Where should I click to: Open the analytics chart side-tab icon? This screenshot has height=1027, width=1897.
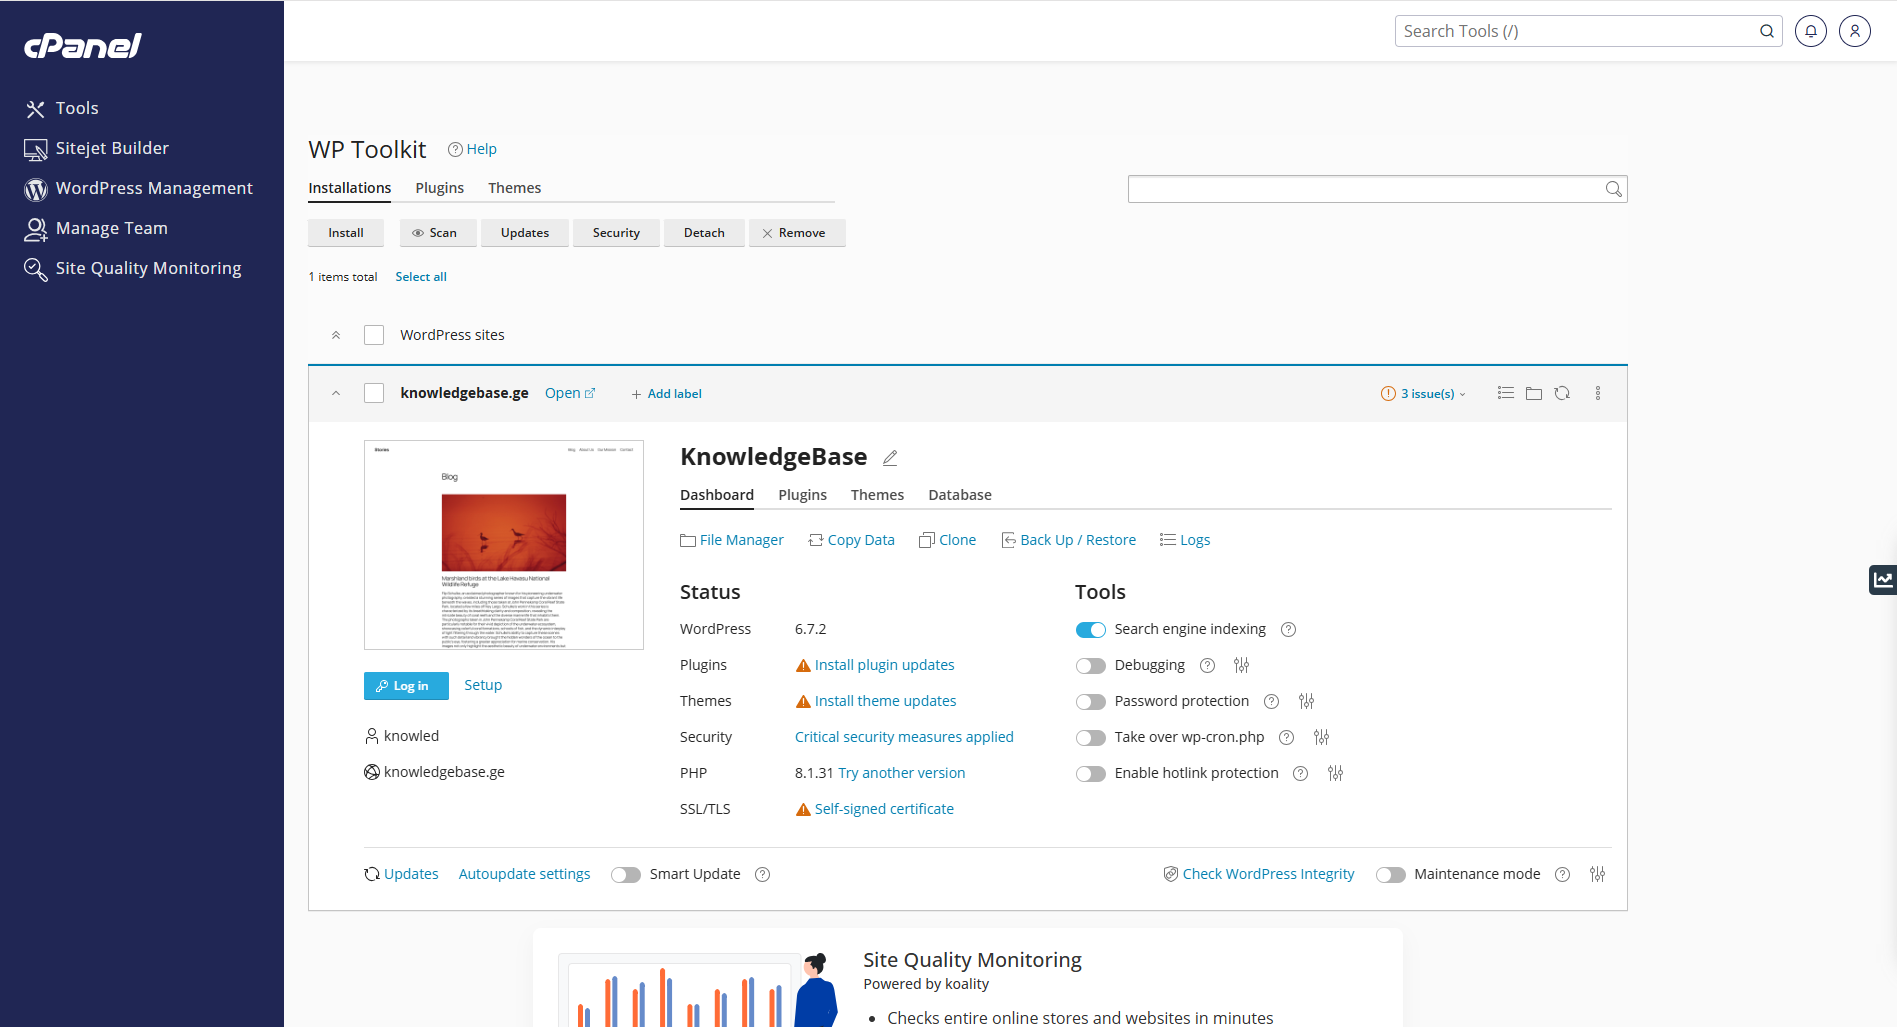pos(1883,579)
